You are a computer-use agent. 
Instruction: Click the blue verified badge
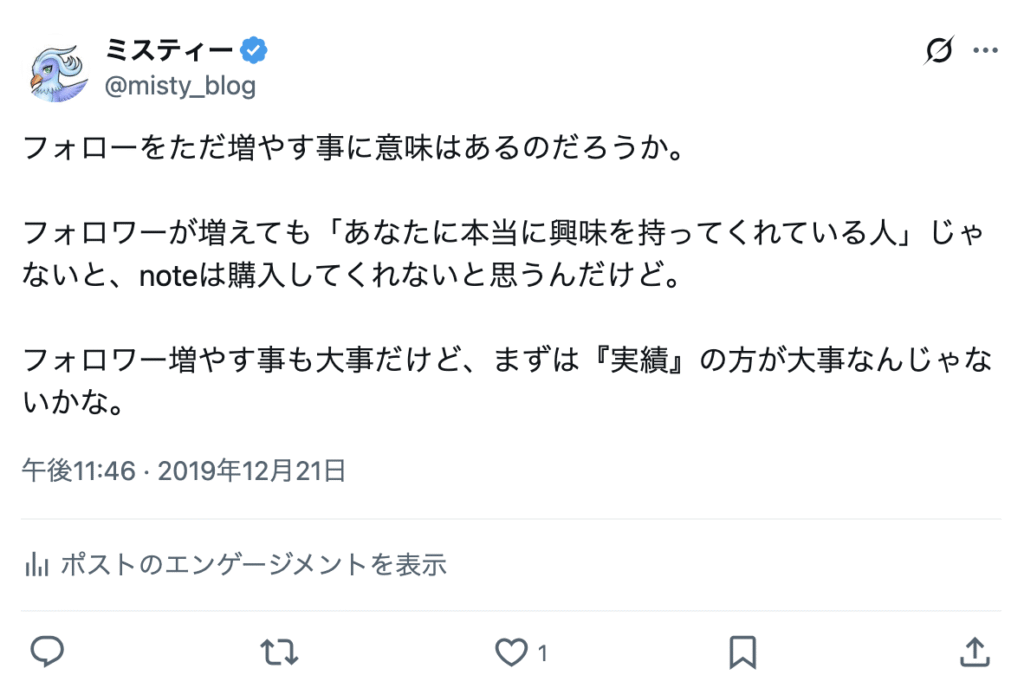tap(254, 49)
